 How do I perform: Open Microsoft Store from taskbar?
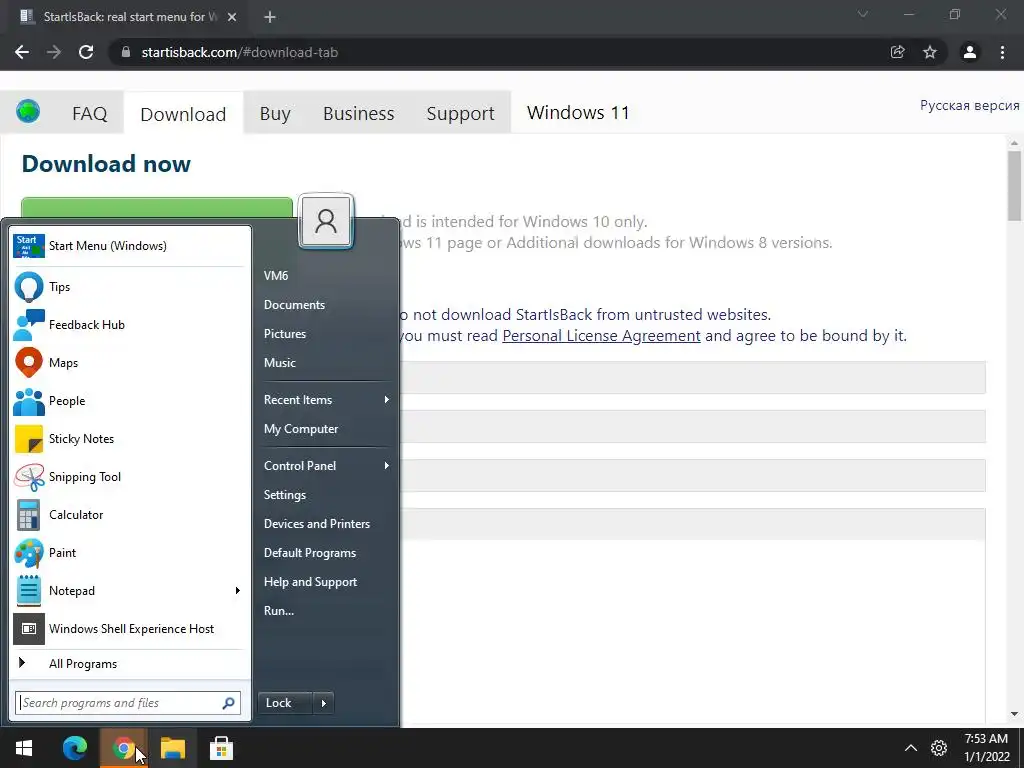pos(221,748)
